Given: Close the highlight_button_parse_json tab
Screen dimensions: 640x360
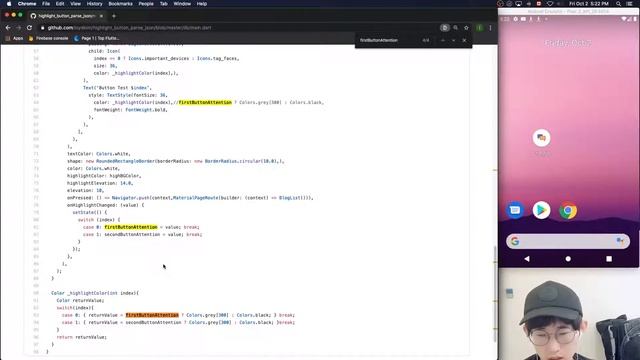Looking at the screenshot, I should [101, 16].
